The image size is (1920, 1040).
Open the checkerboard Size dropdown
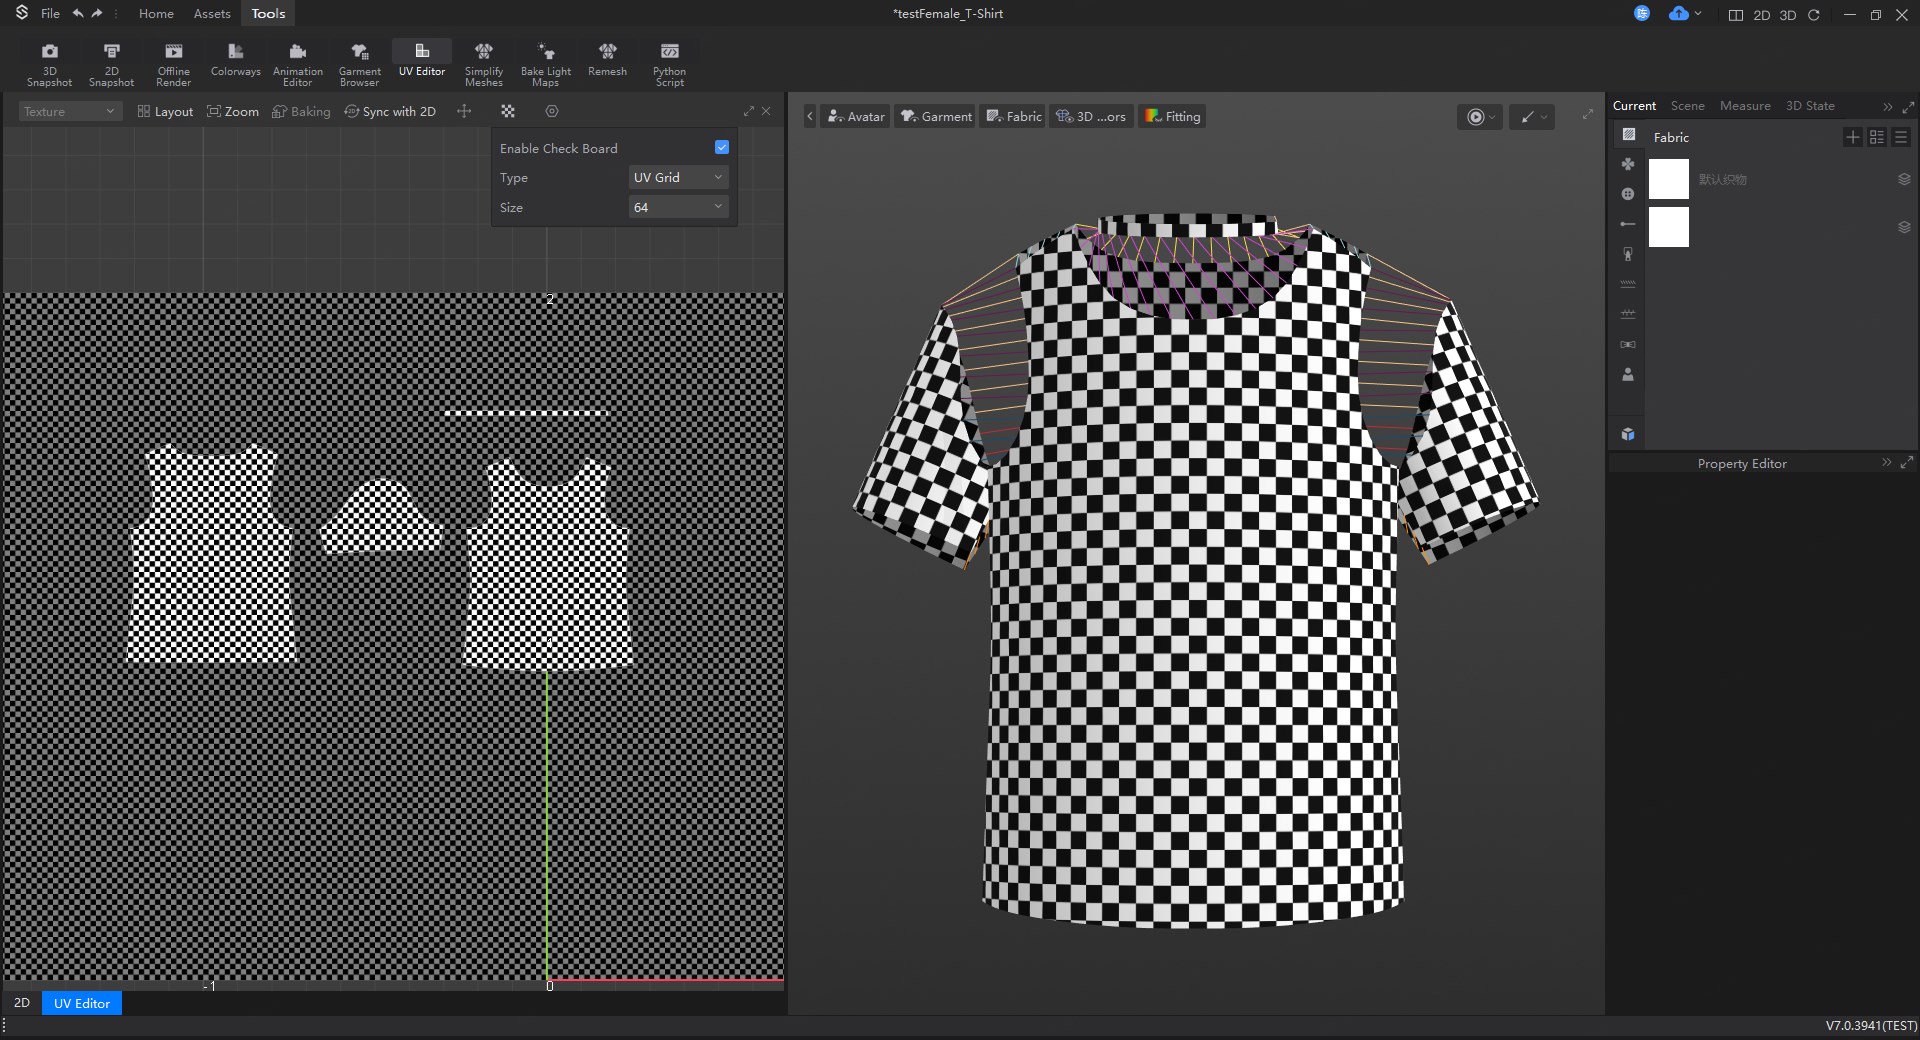pyautogui.click(x=677, y=207)
